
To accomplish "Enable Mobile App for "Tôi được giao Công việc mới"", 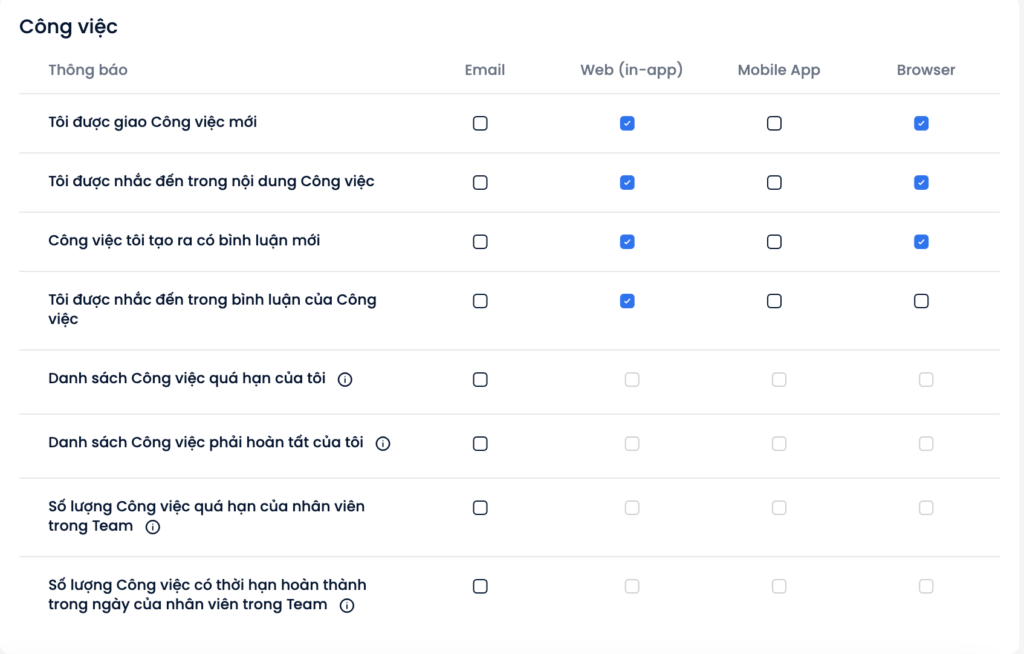I will [x=774, y=123].
